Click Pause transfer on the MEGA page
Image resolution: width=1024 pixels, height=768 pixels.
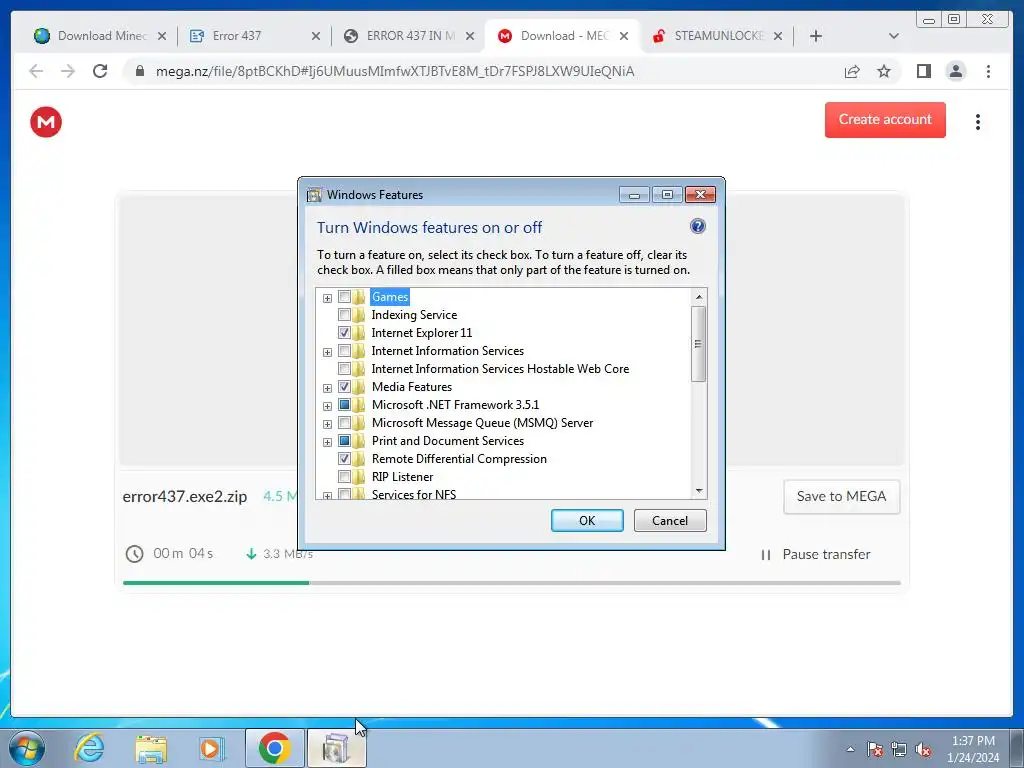click(815, 554)
